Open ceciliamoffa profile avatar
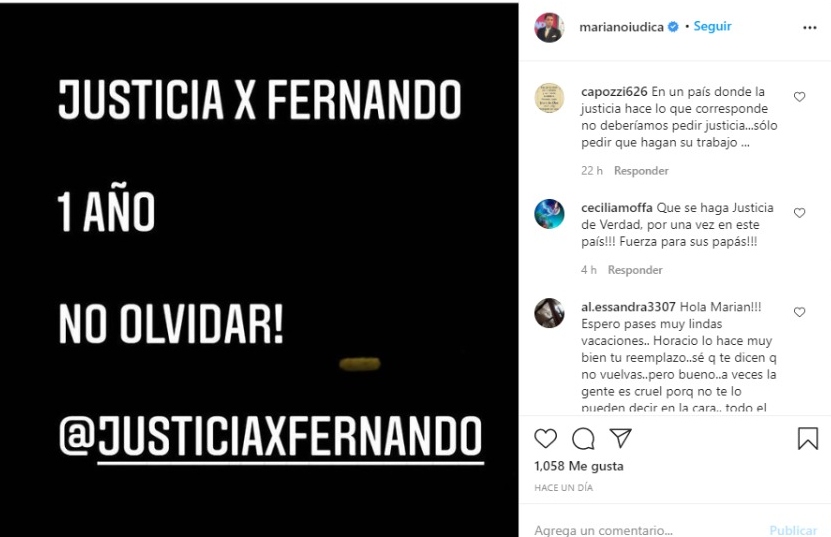The height and width of the screenshot is (537, 831). (x=549, y=214)
